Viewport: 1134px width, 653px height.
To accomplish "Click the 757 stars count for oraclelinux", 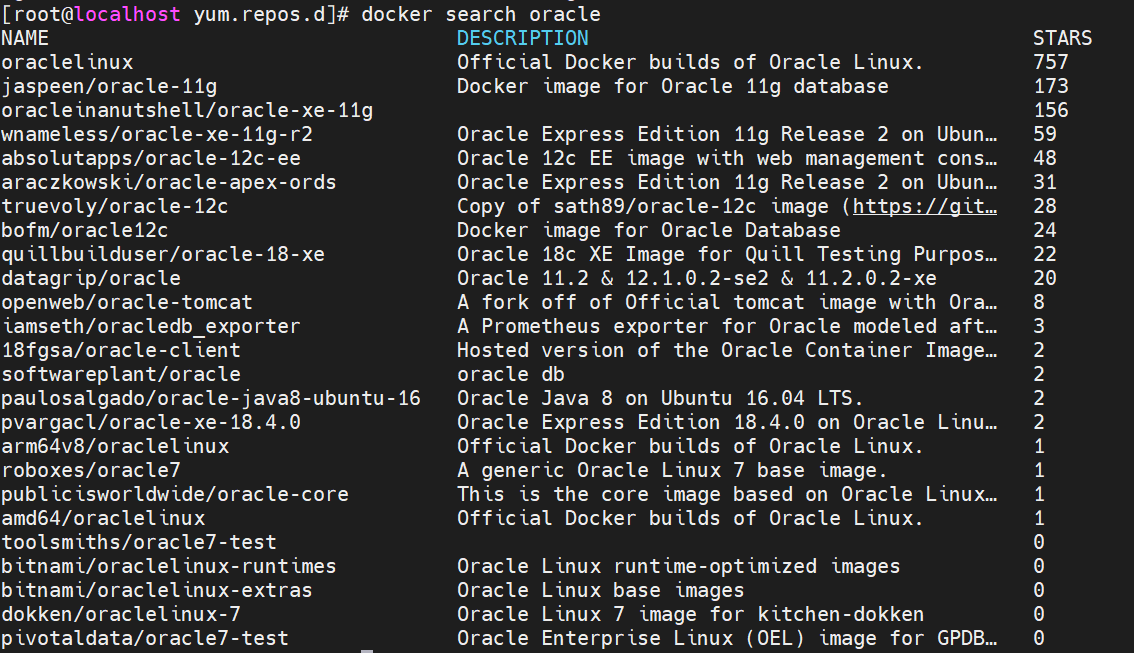I will [x=1050, y=63].
